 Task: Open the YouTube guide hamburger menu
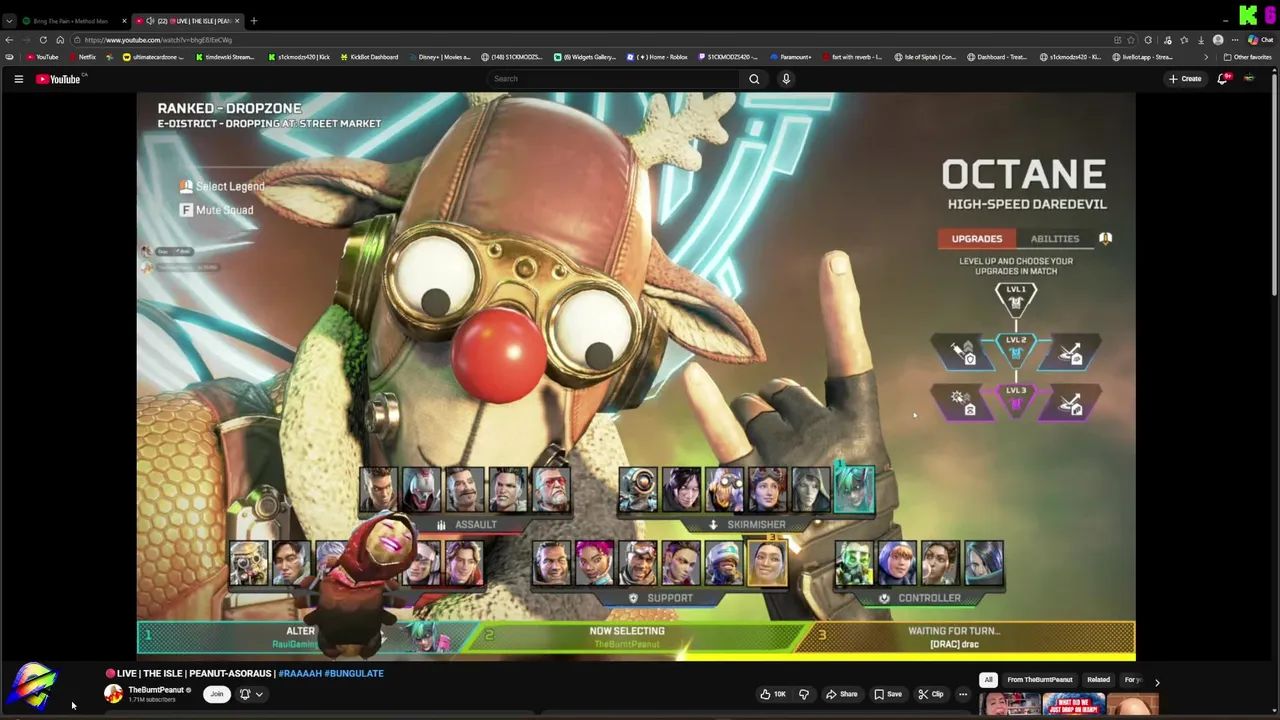coord(18,79)
